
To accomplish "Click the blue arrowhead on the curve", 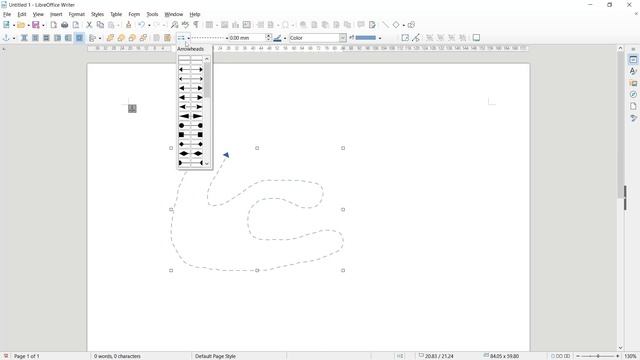I will click(x=226, y=155).
